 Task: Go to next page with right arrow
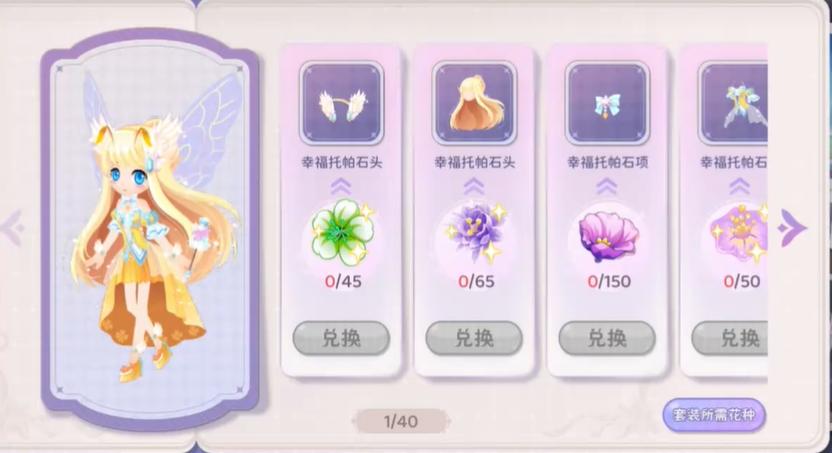coord(792,228)
